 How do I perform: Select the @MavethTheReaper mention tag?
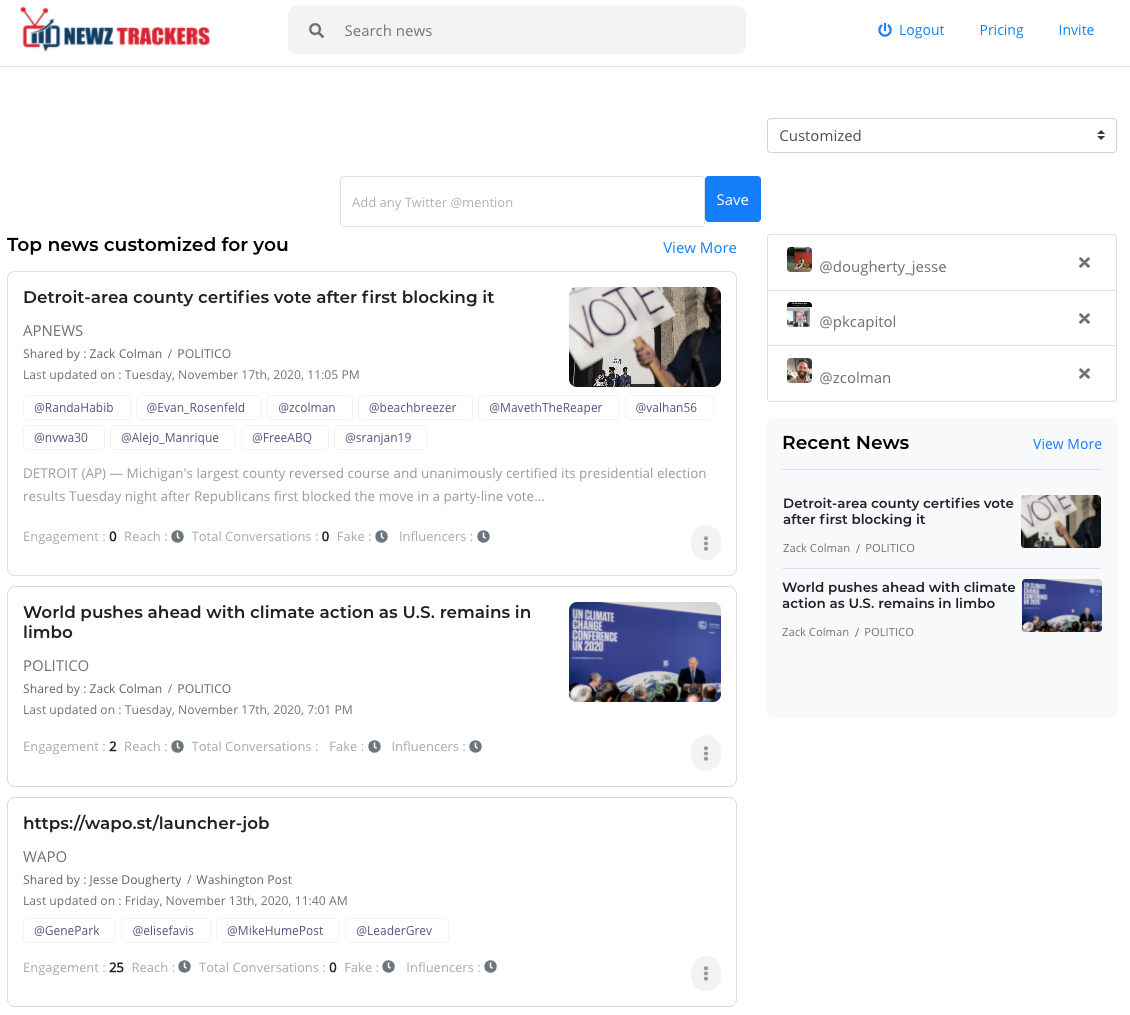(548, 408)
